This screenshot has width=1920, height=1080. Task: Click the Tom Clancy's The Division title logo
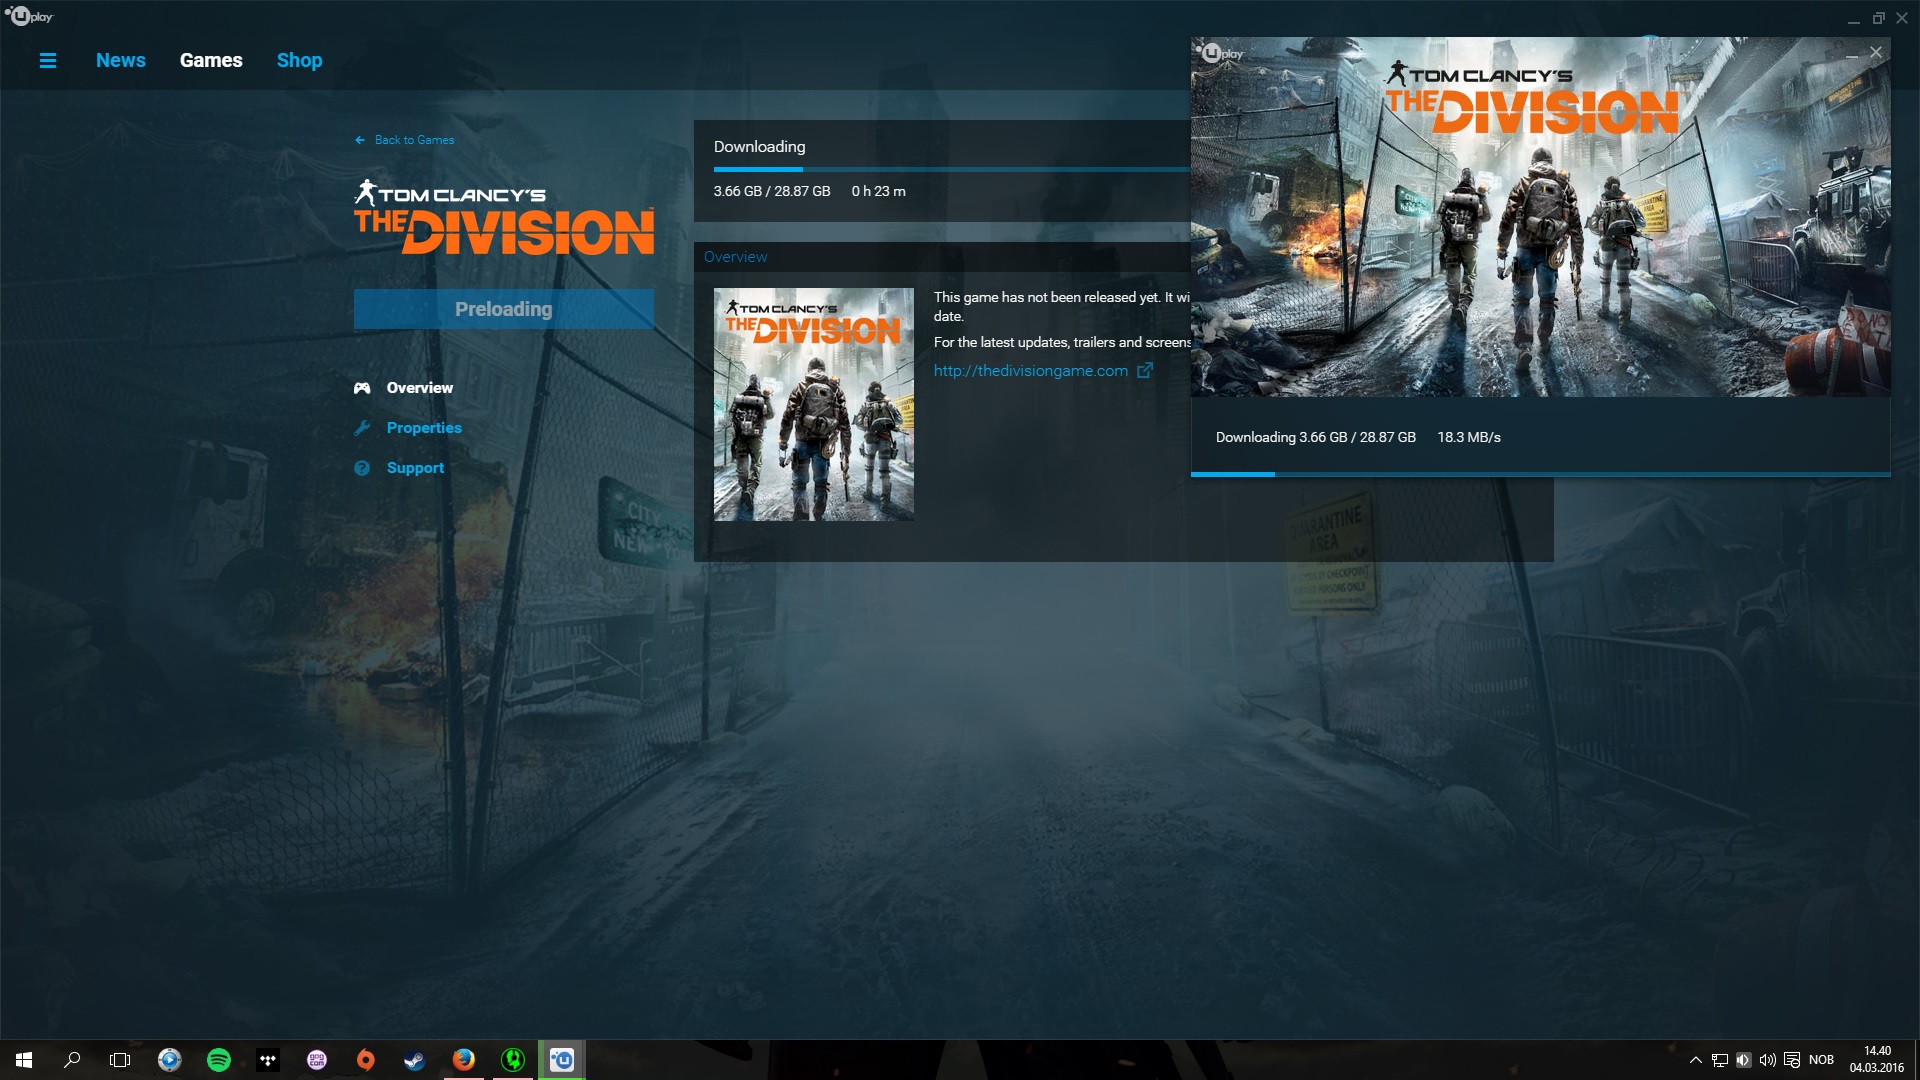[x=504, y=217]
